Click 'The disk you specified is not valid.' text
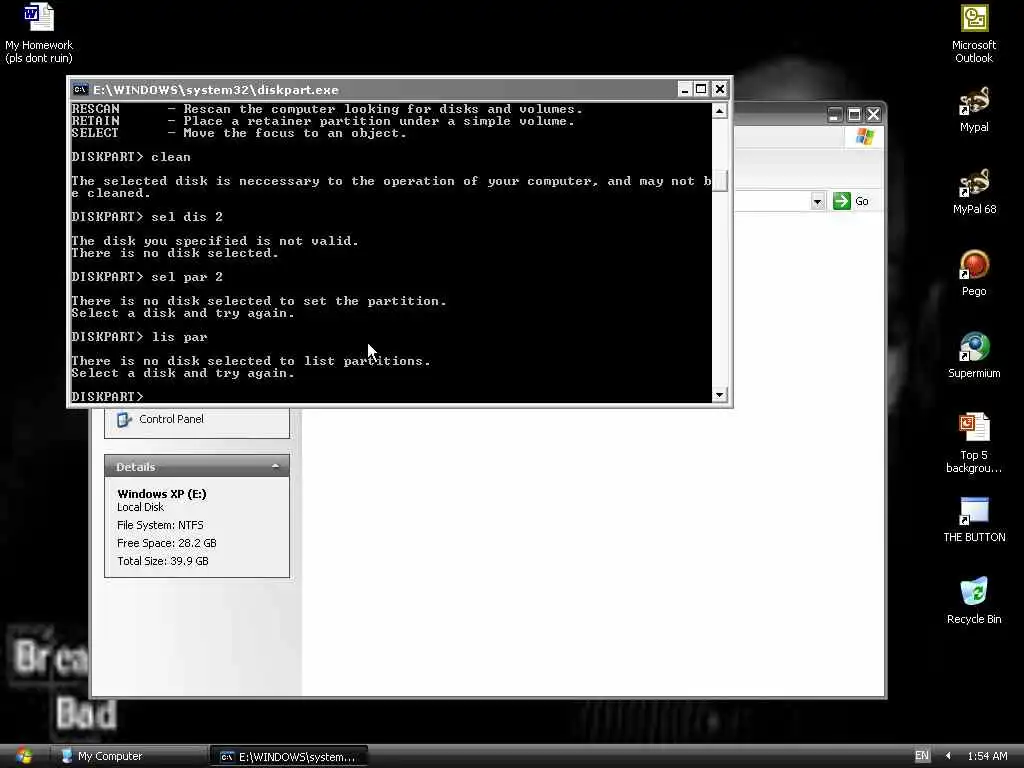 tap(215, 241)
